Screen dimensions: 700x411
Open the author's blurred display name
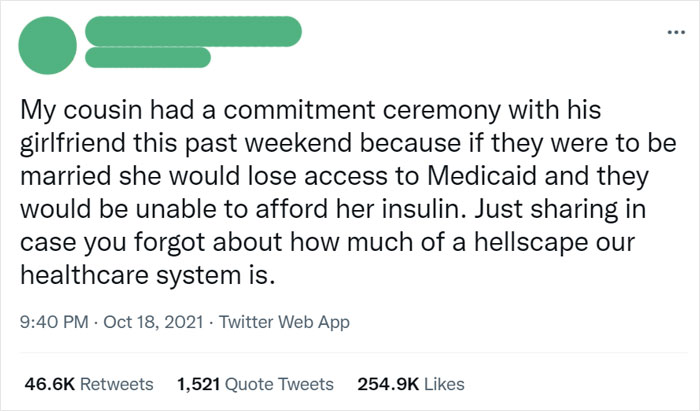pyautogui.click(x=193, y=31)
